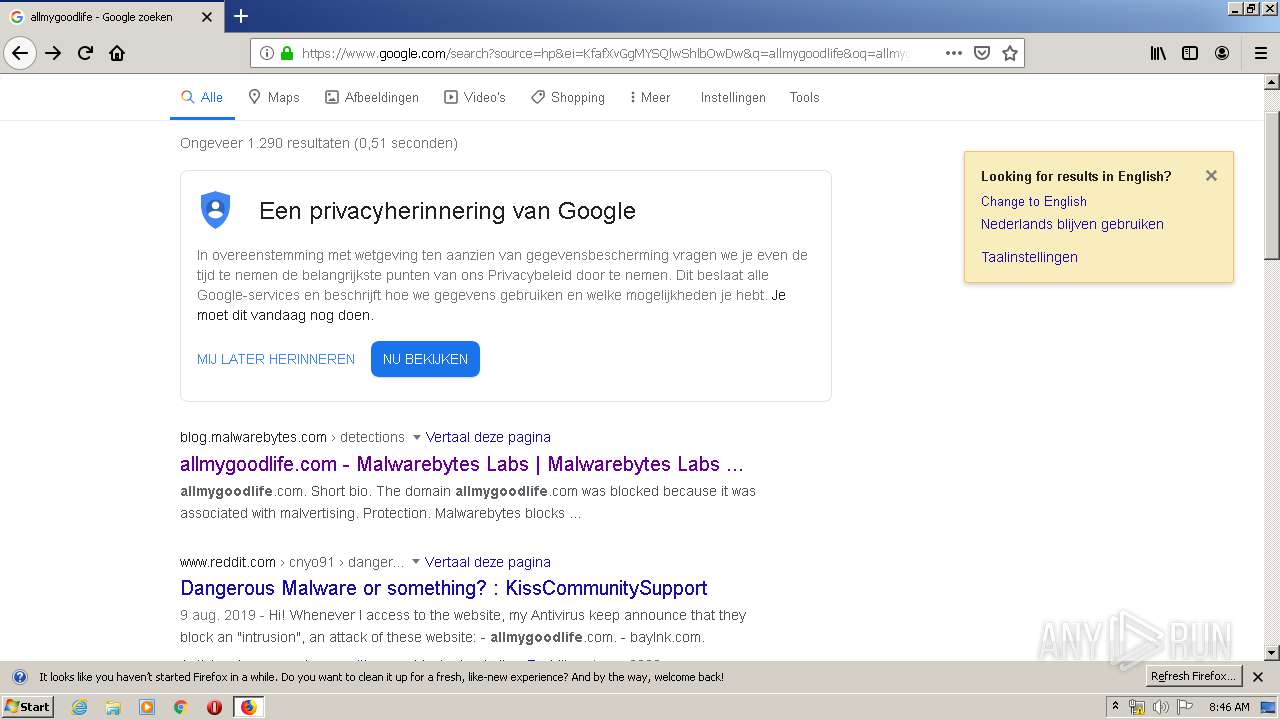Translate the Malwarebytes result with Vertaal deze pagina

(x=488, y=437)
